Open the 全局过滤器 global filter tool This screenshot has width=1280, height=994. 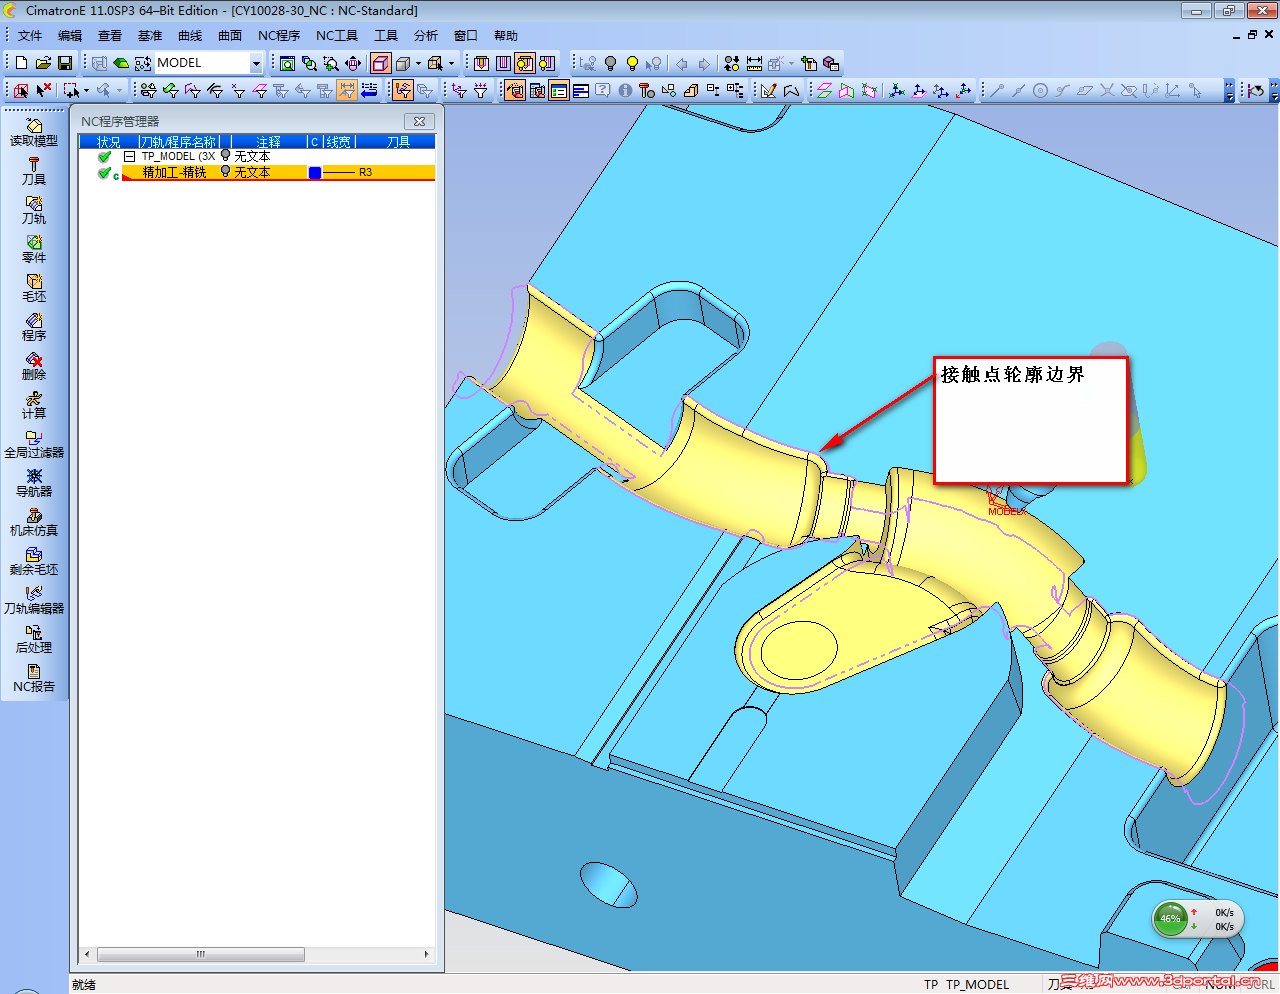34,444
